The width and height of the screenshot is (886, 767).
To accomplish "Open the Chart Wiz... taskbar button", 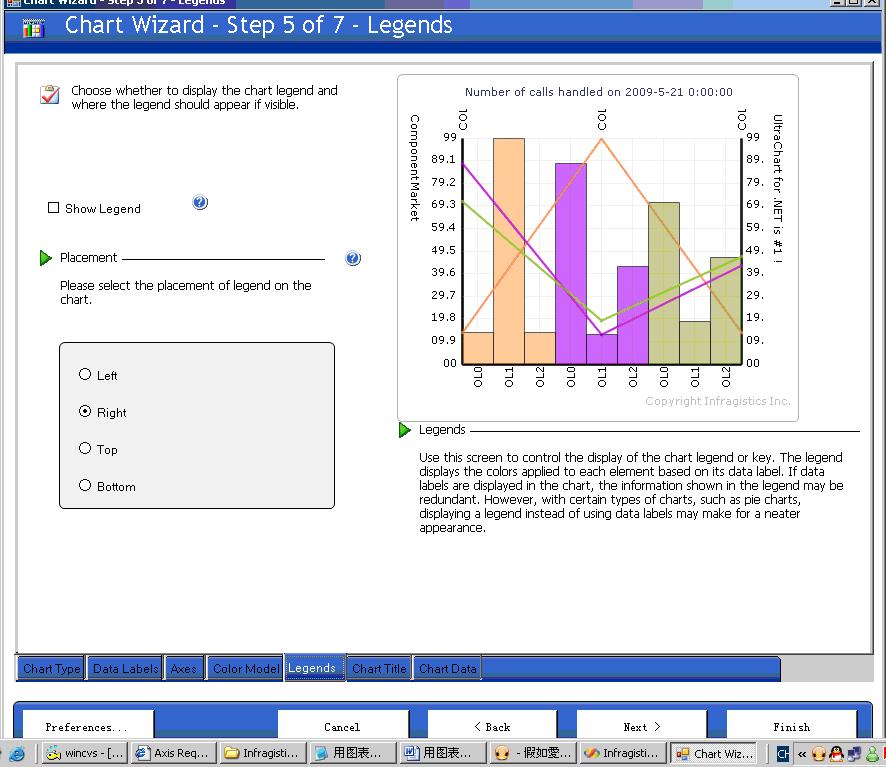I will point(715,753).
